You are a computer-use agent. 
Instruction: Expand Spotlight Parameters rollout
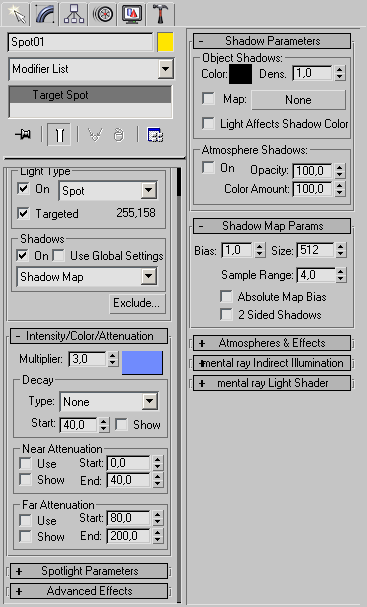89,571
